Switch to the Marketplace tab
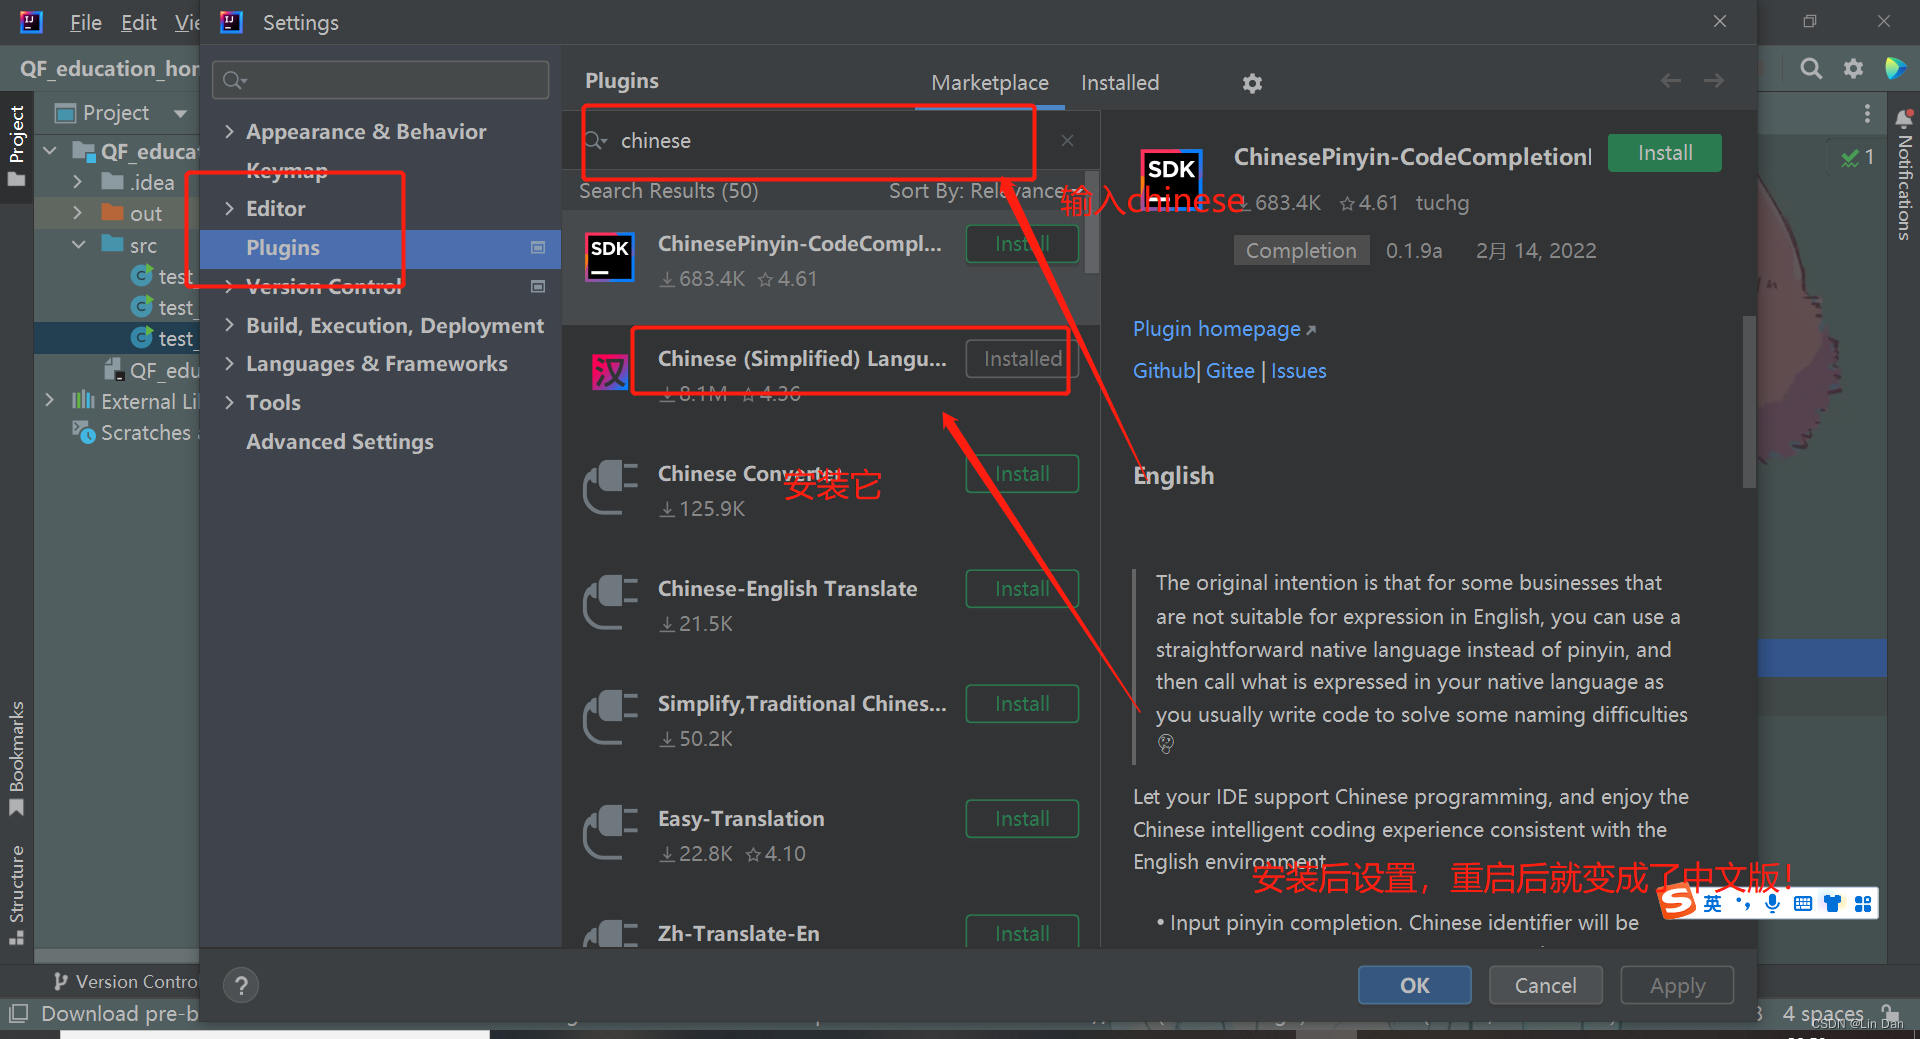 coord(990,83)
